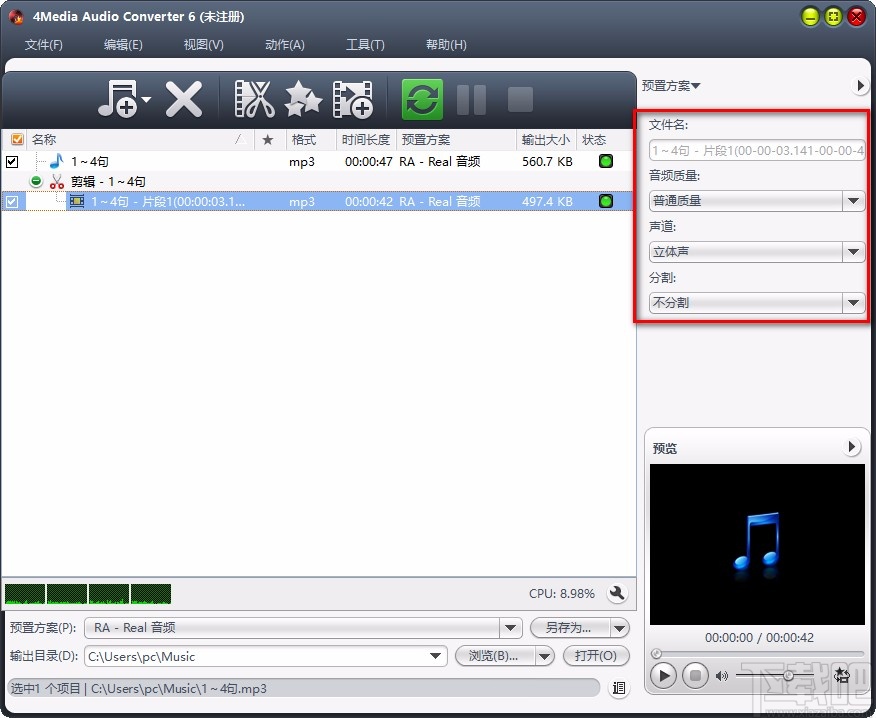
Task: Click the arrow beside 预置方案 panel
Action: tap(860, 85)
